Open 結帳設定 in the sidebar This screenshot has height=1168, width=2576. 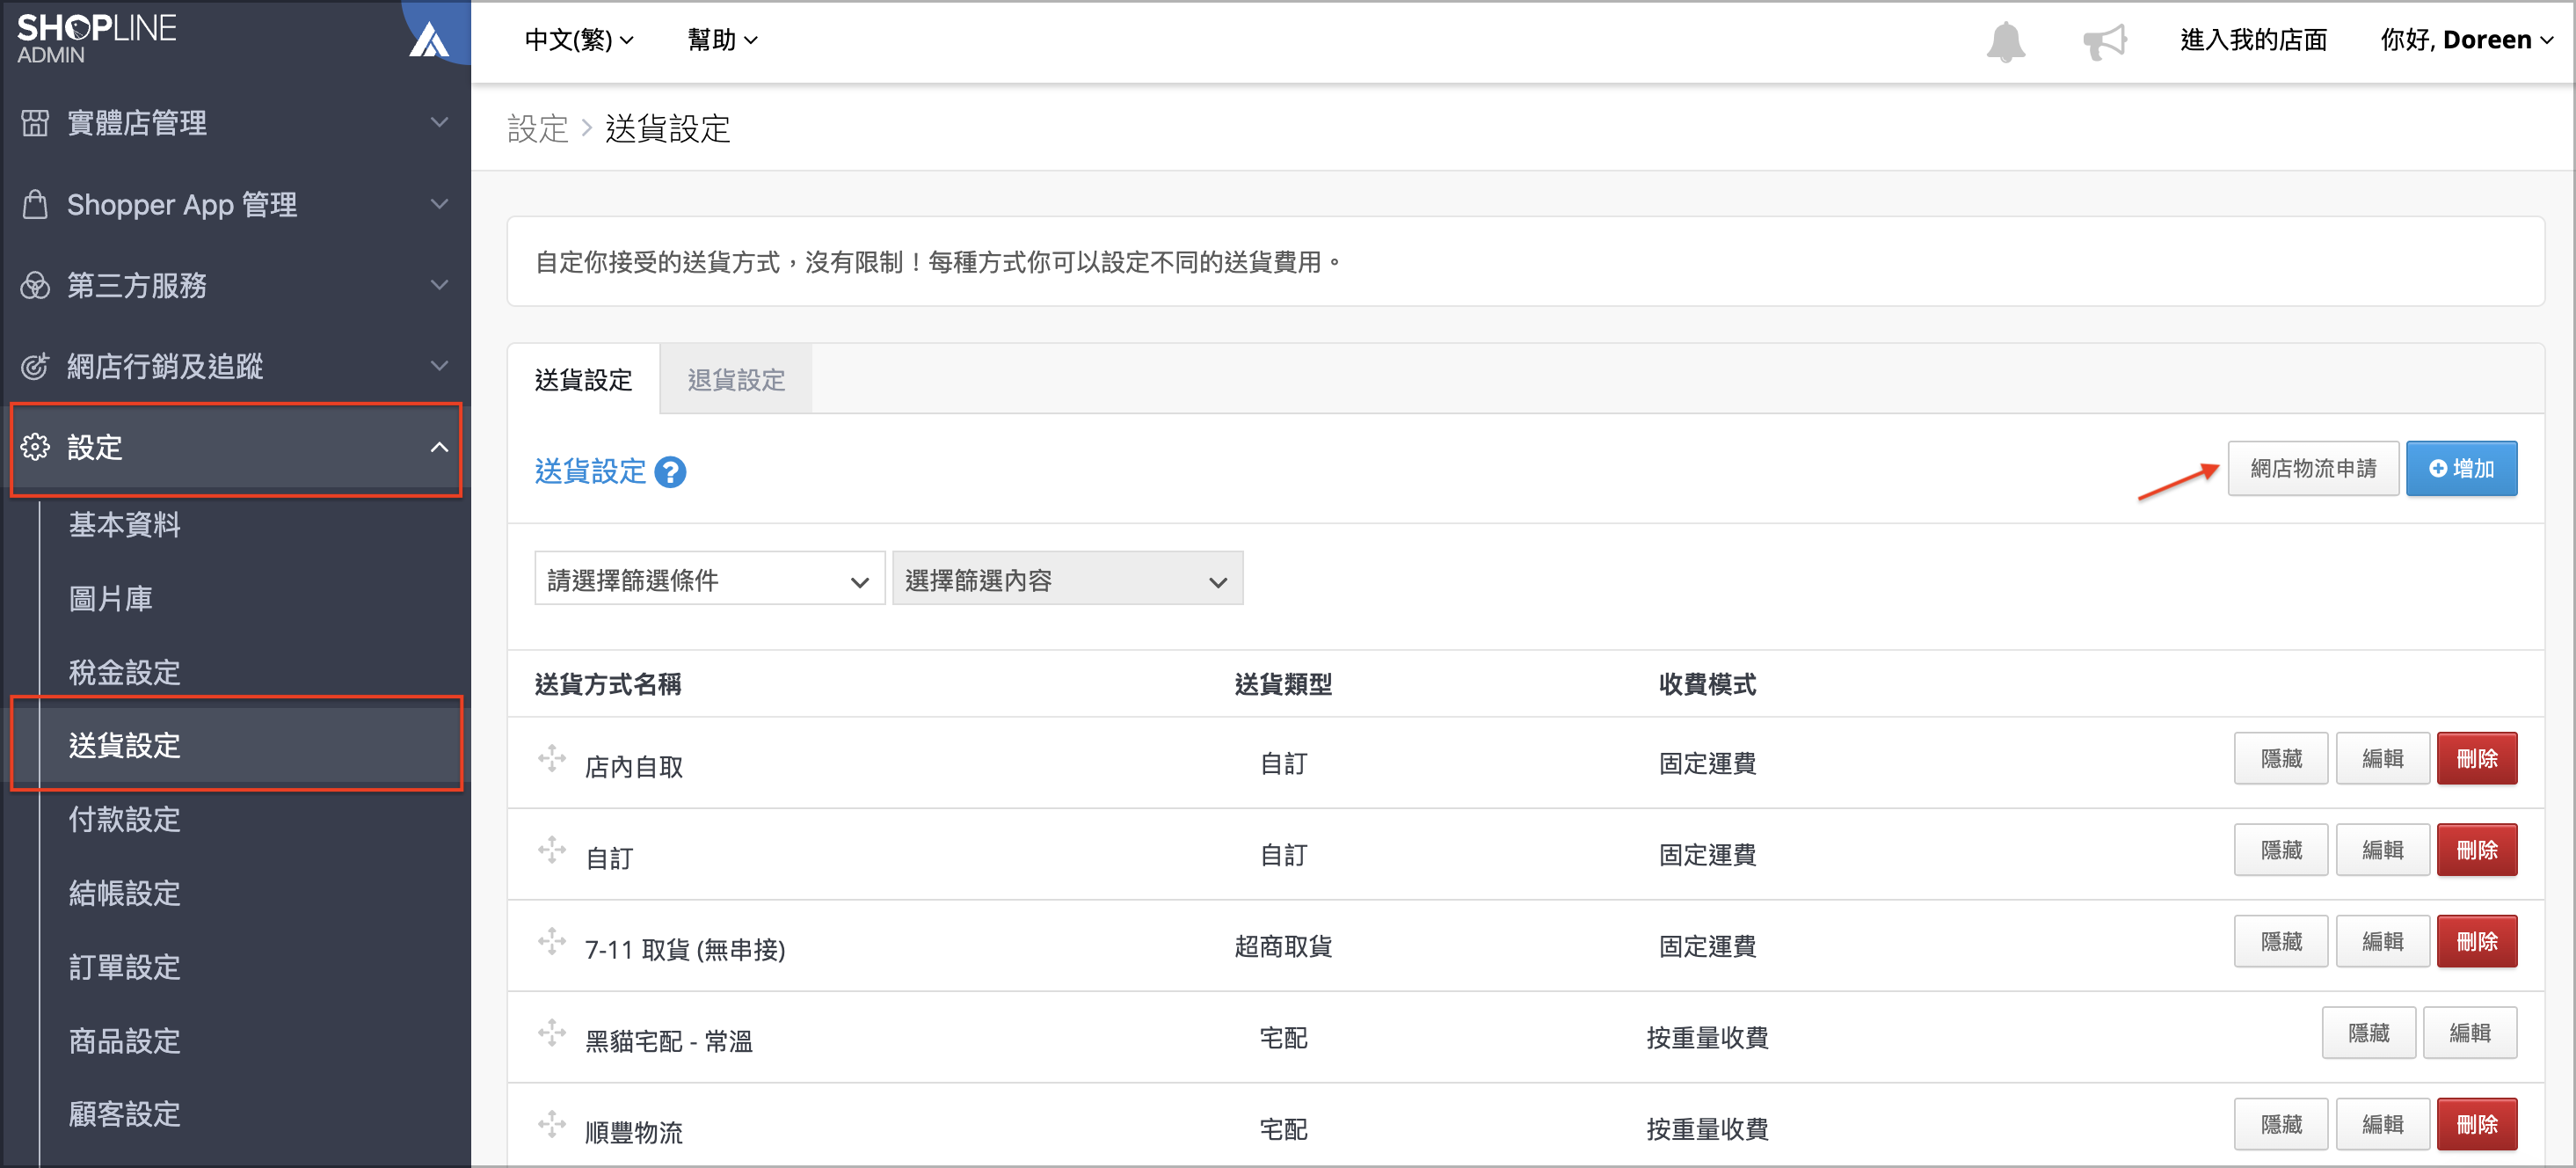[x=124, y=893]
